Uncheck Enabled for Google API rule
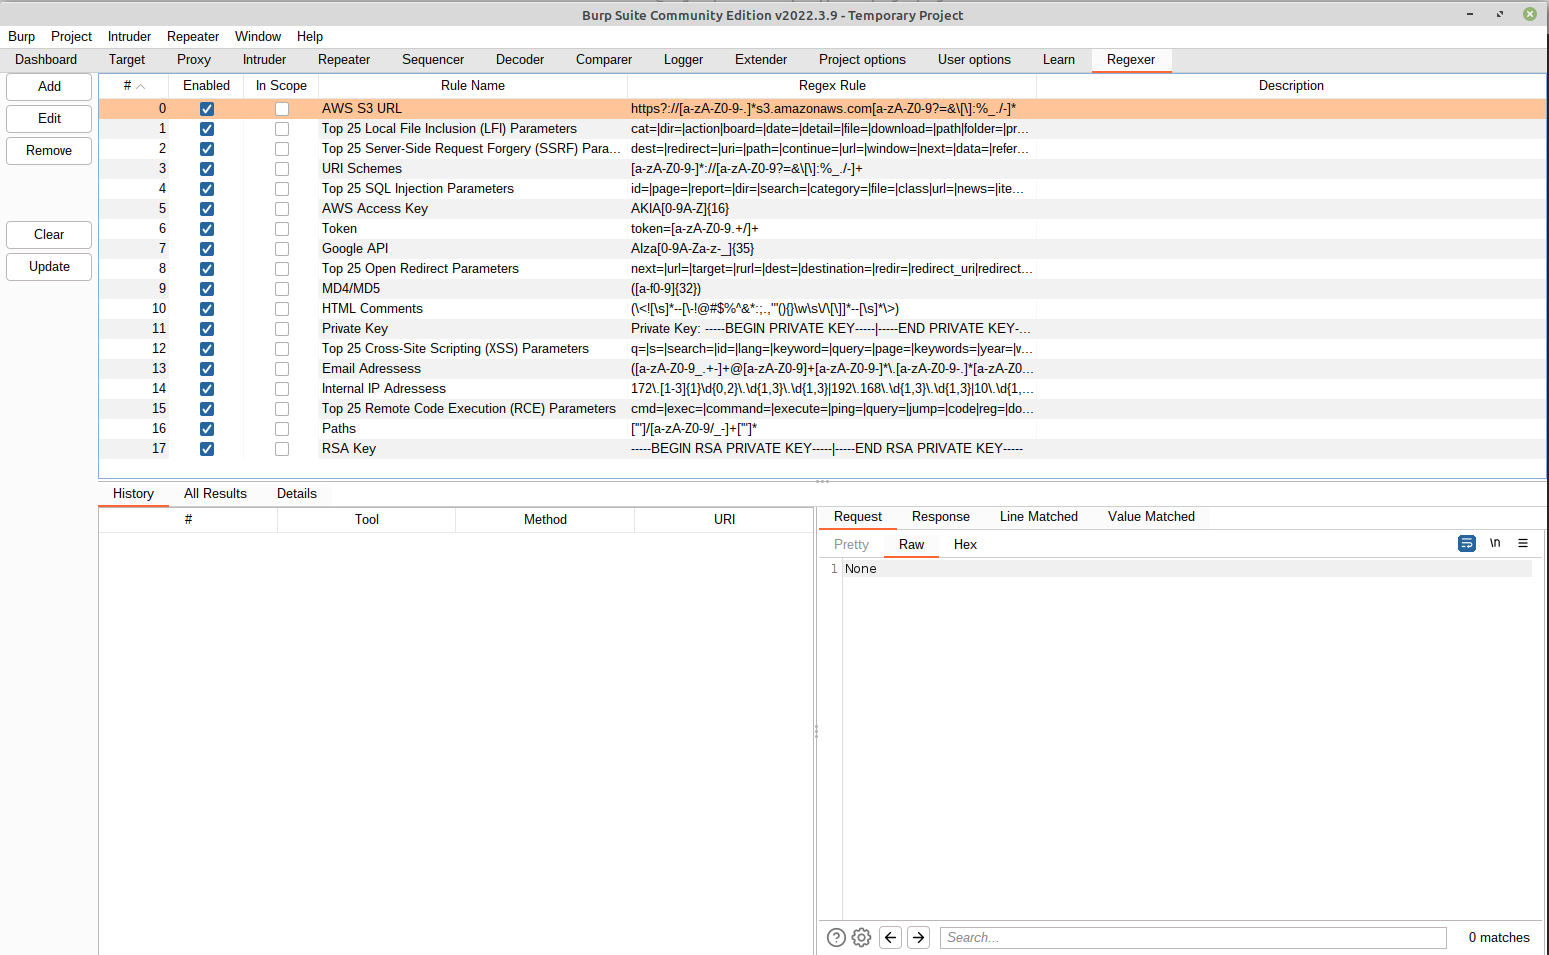This screenshot has width=1549, height=955. click(x=207, y=249)
